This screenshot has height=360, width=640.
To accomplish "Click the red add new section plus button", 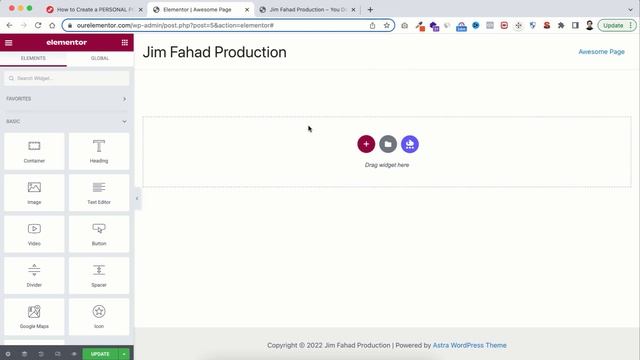I will pyautogui.click(x=366, y=144).
